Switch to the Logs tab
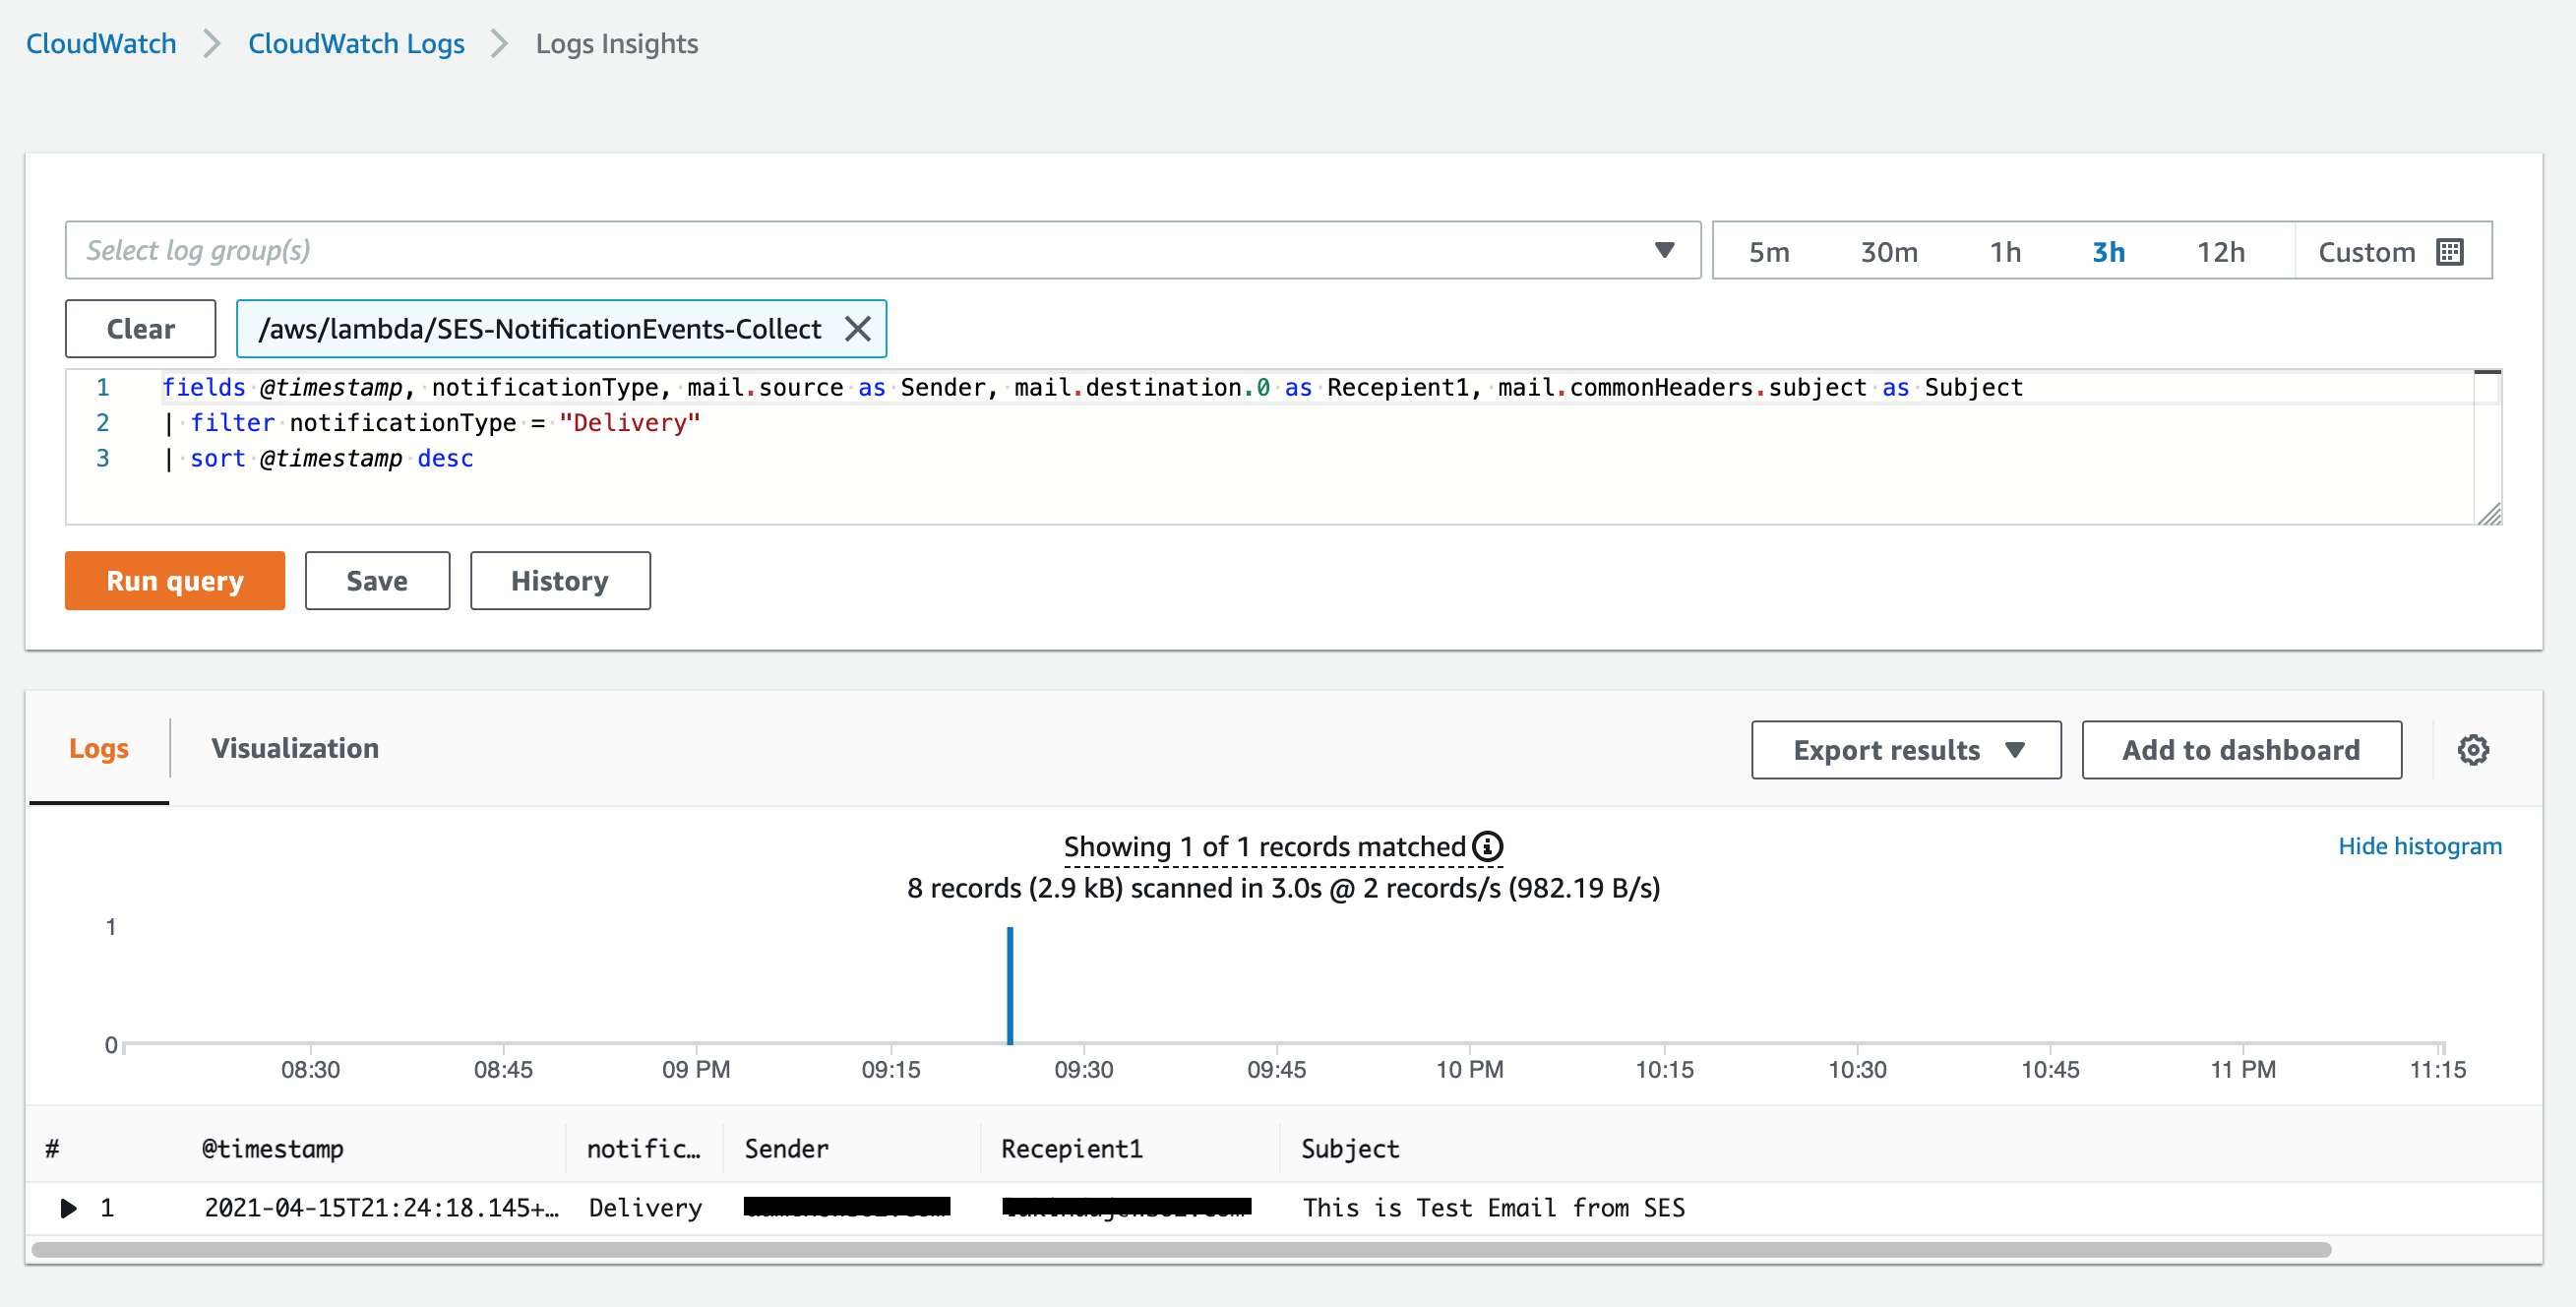The image size is (2576, 1307). 99,749
